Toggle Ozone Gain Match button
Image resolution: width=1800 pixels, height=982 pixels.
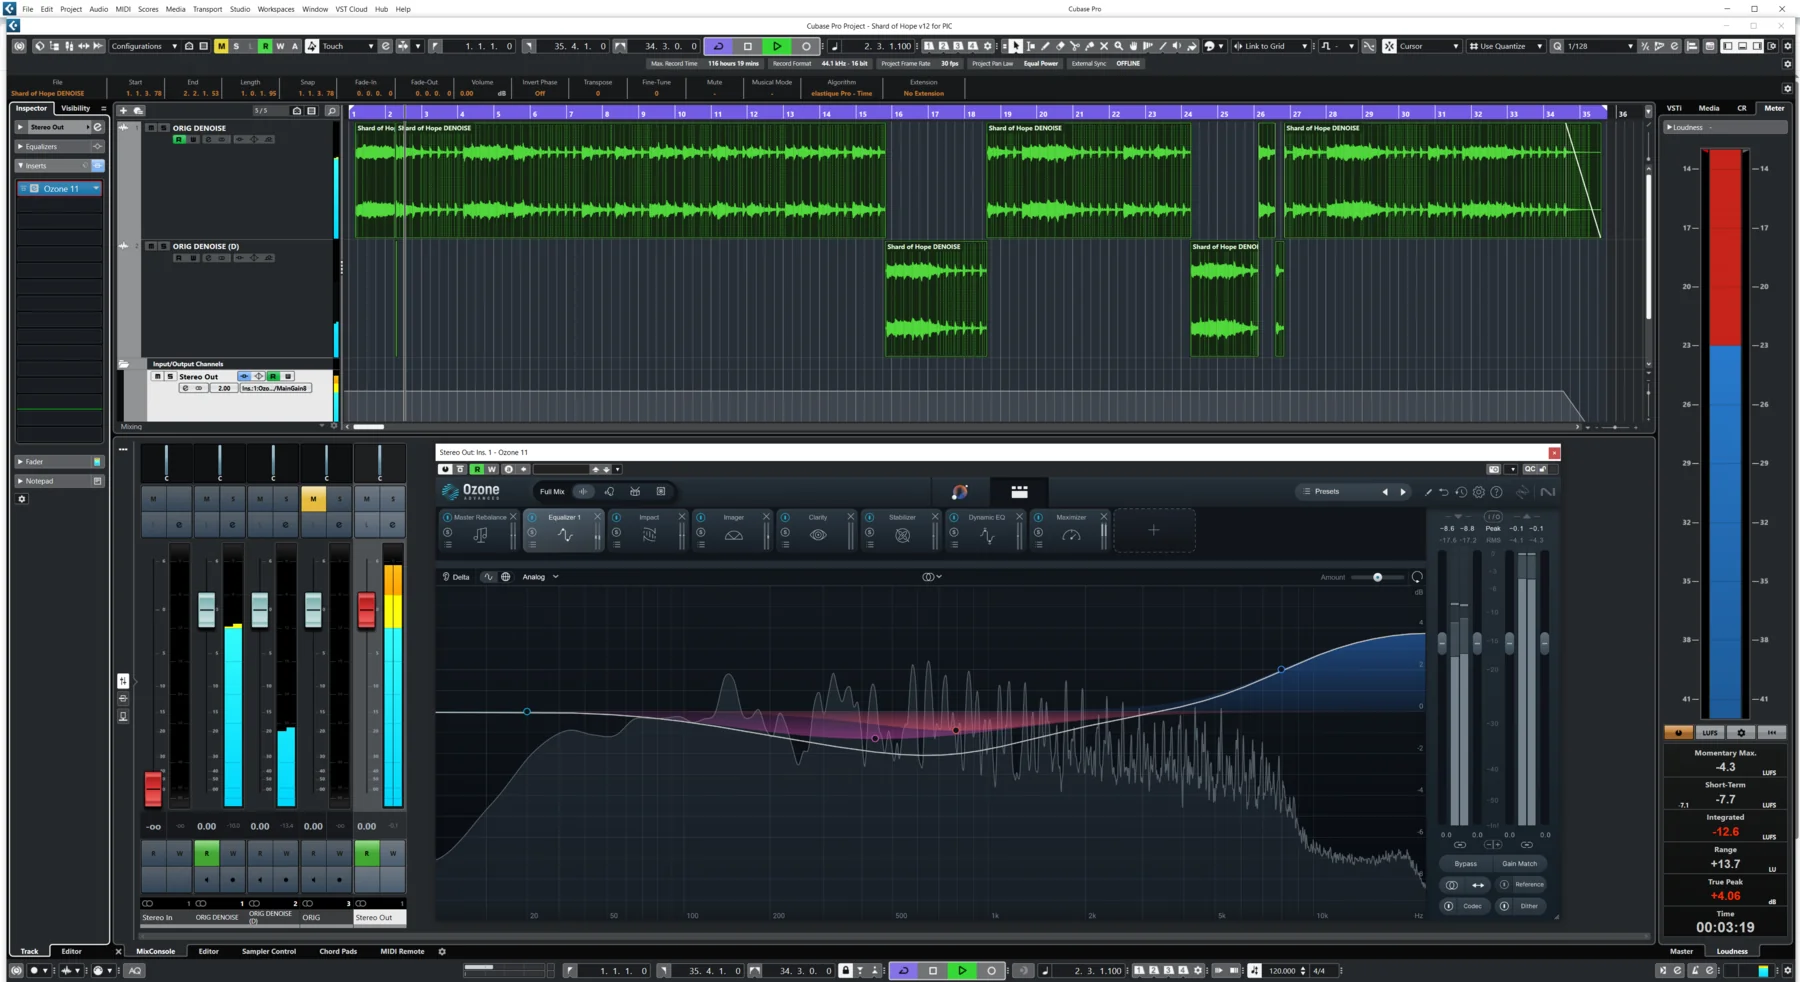tap(1519, 863)
